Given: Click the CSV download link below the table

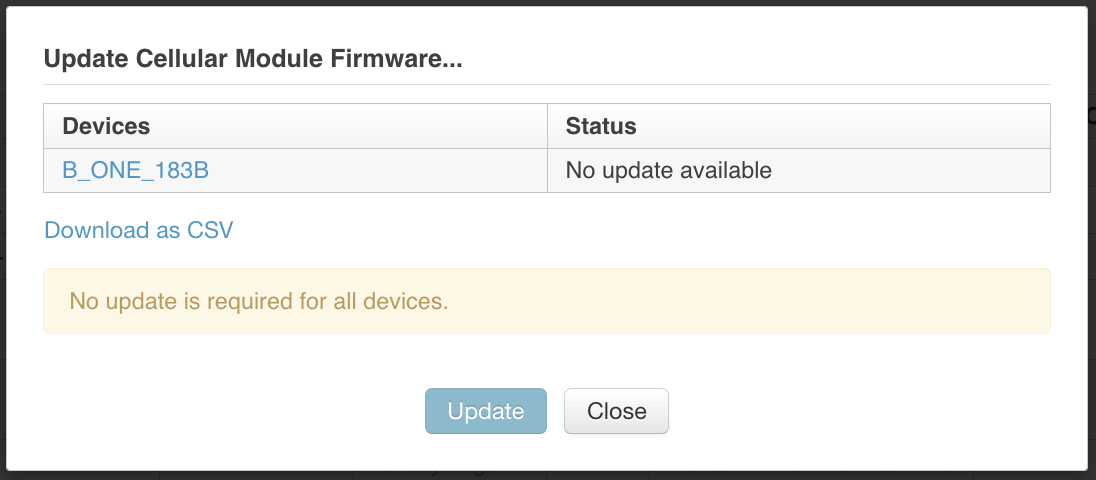Looking at the screenshot, I should point(139,230).
